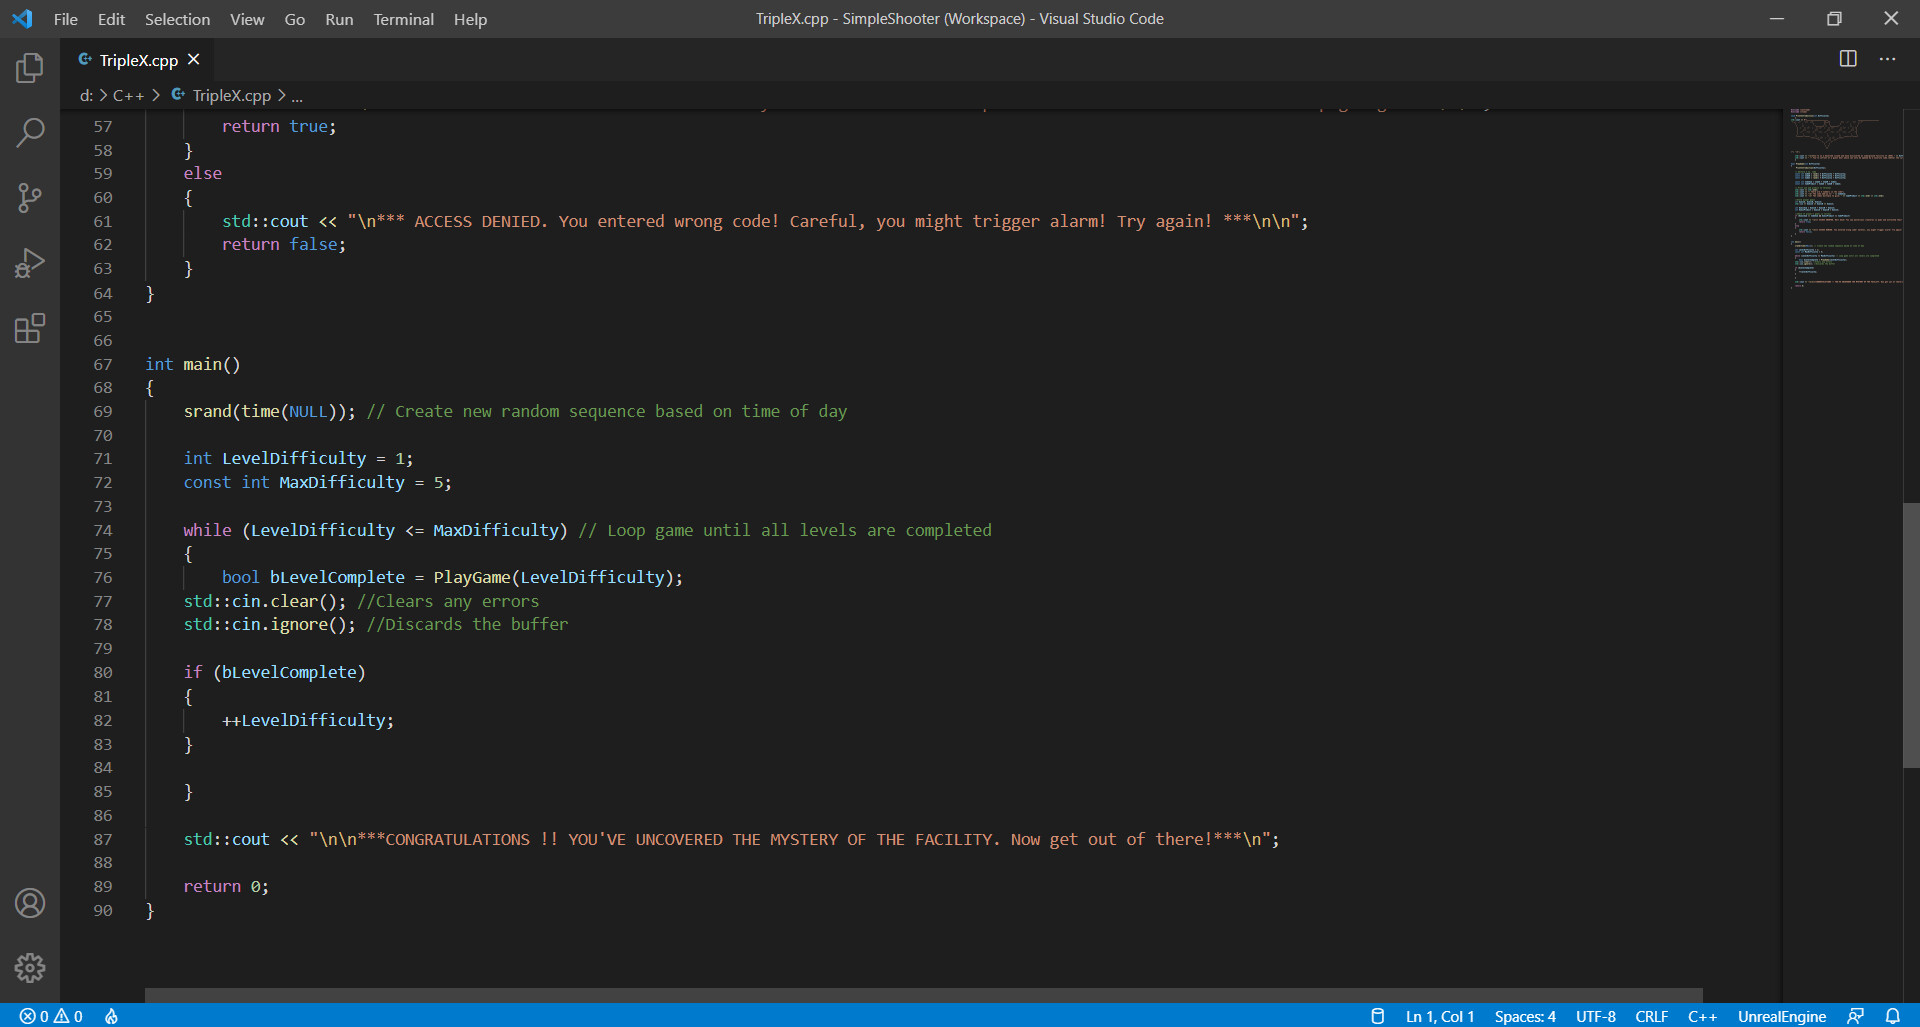The width and height of the screenshot is (1920, 1027).
Task: Click the horizontal scrollbar at editor bottom
Action: click(922, 995)
